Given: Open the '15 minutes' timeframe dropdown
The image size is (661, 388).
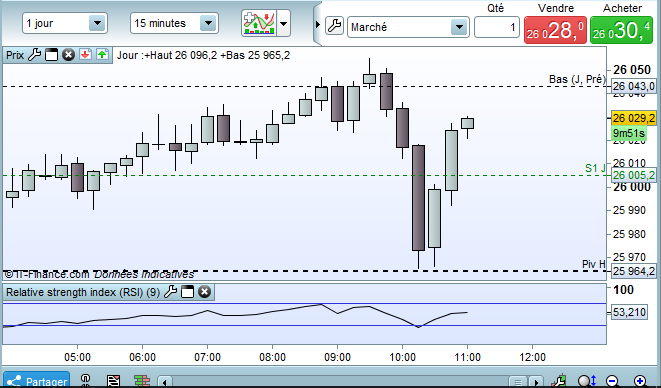Looking at the screenshot, I should tap(174, 23).
